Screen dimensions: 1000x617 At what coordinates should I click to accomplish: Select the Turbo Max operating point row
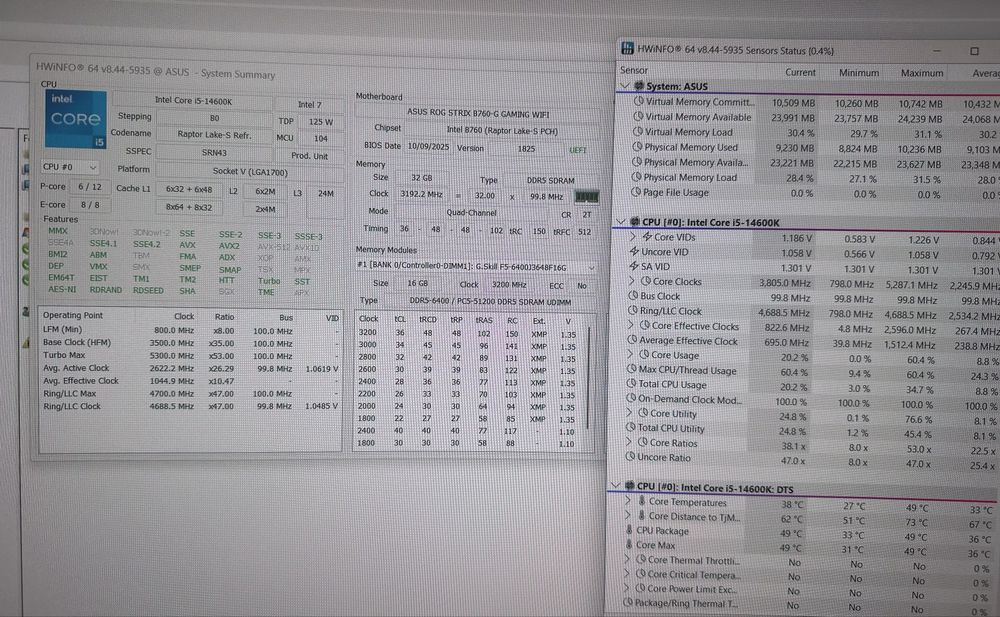tap(190, 355)
